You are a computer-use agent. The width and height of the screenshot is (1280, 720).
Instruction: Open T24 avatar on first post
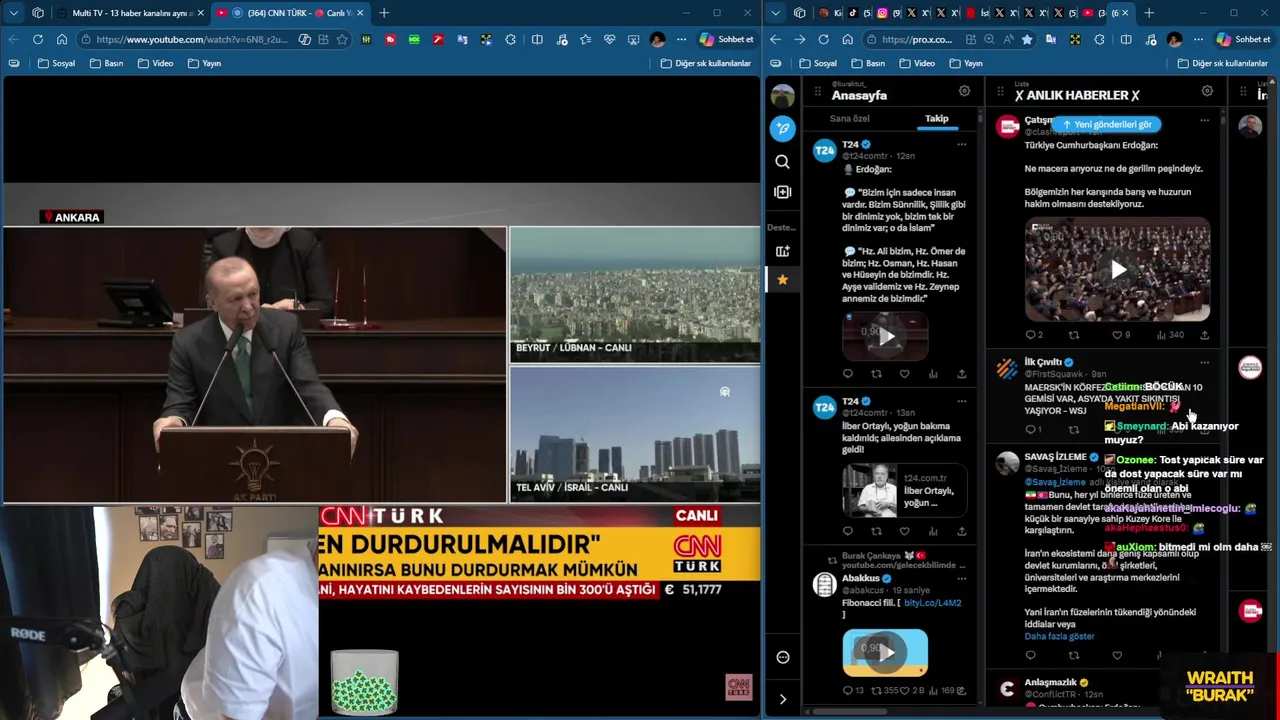[x=824, y=151]
